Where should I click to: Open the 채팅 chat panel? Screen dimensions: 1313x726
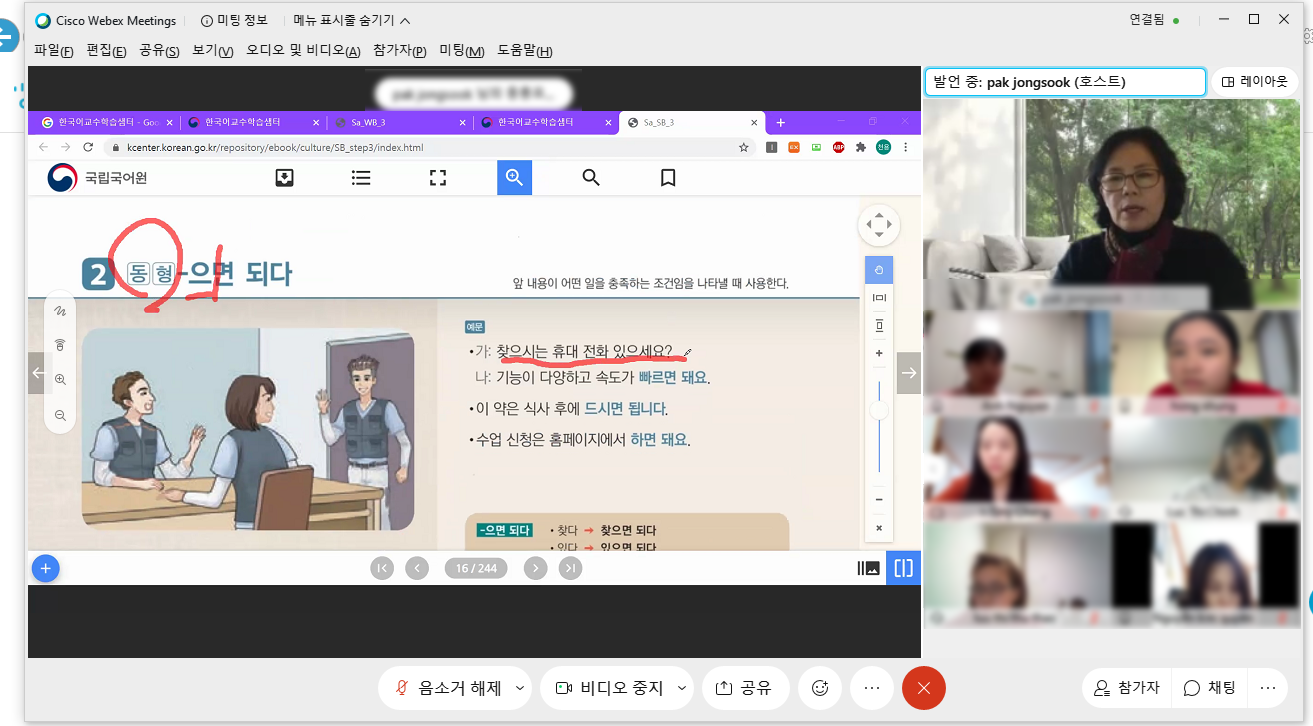1210,688
